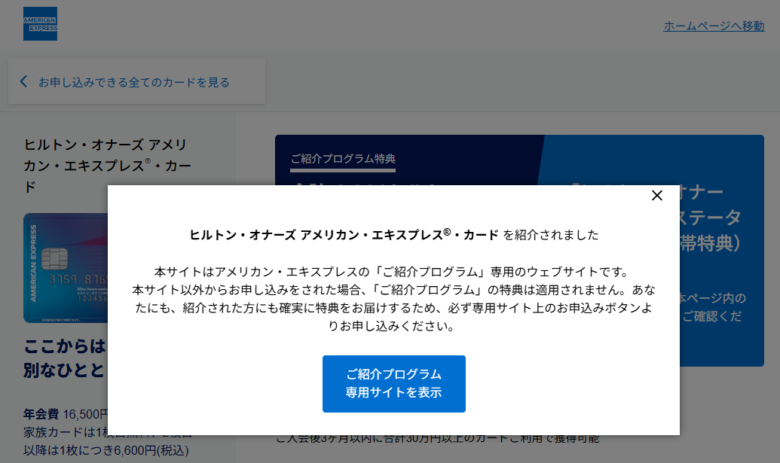Click bold card name in dialog heading
780x463 pixels.
[x=344, y=235]
